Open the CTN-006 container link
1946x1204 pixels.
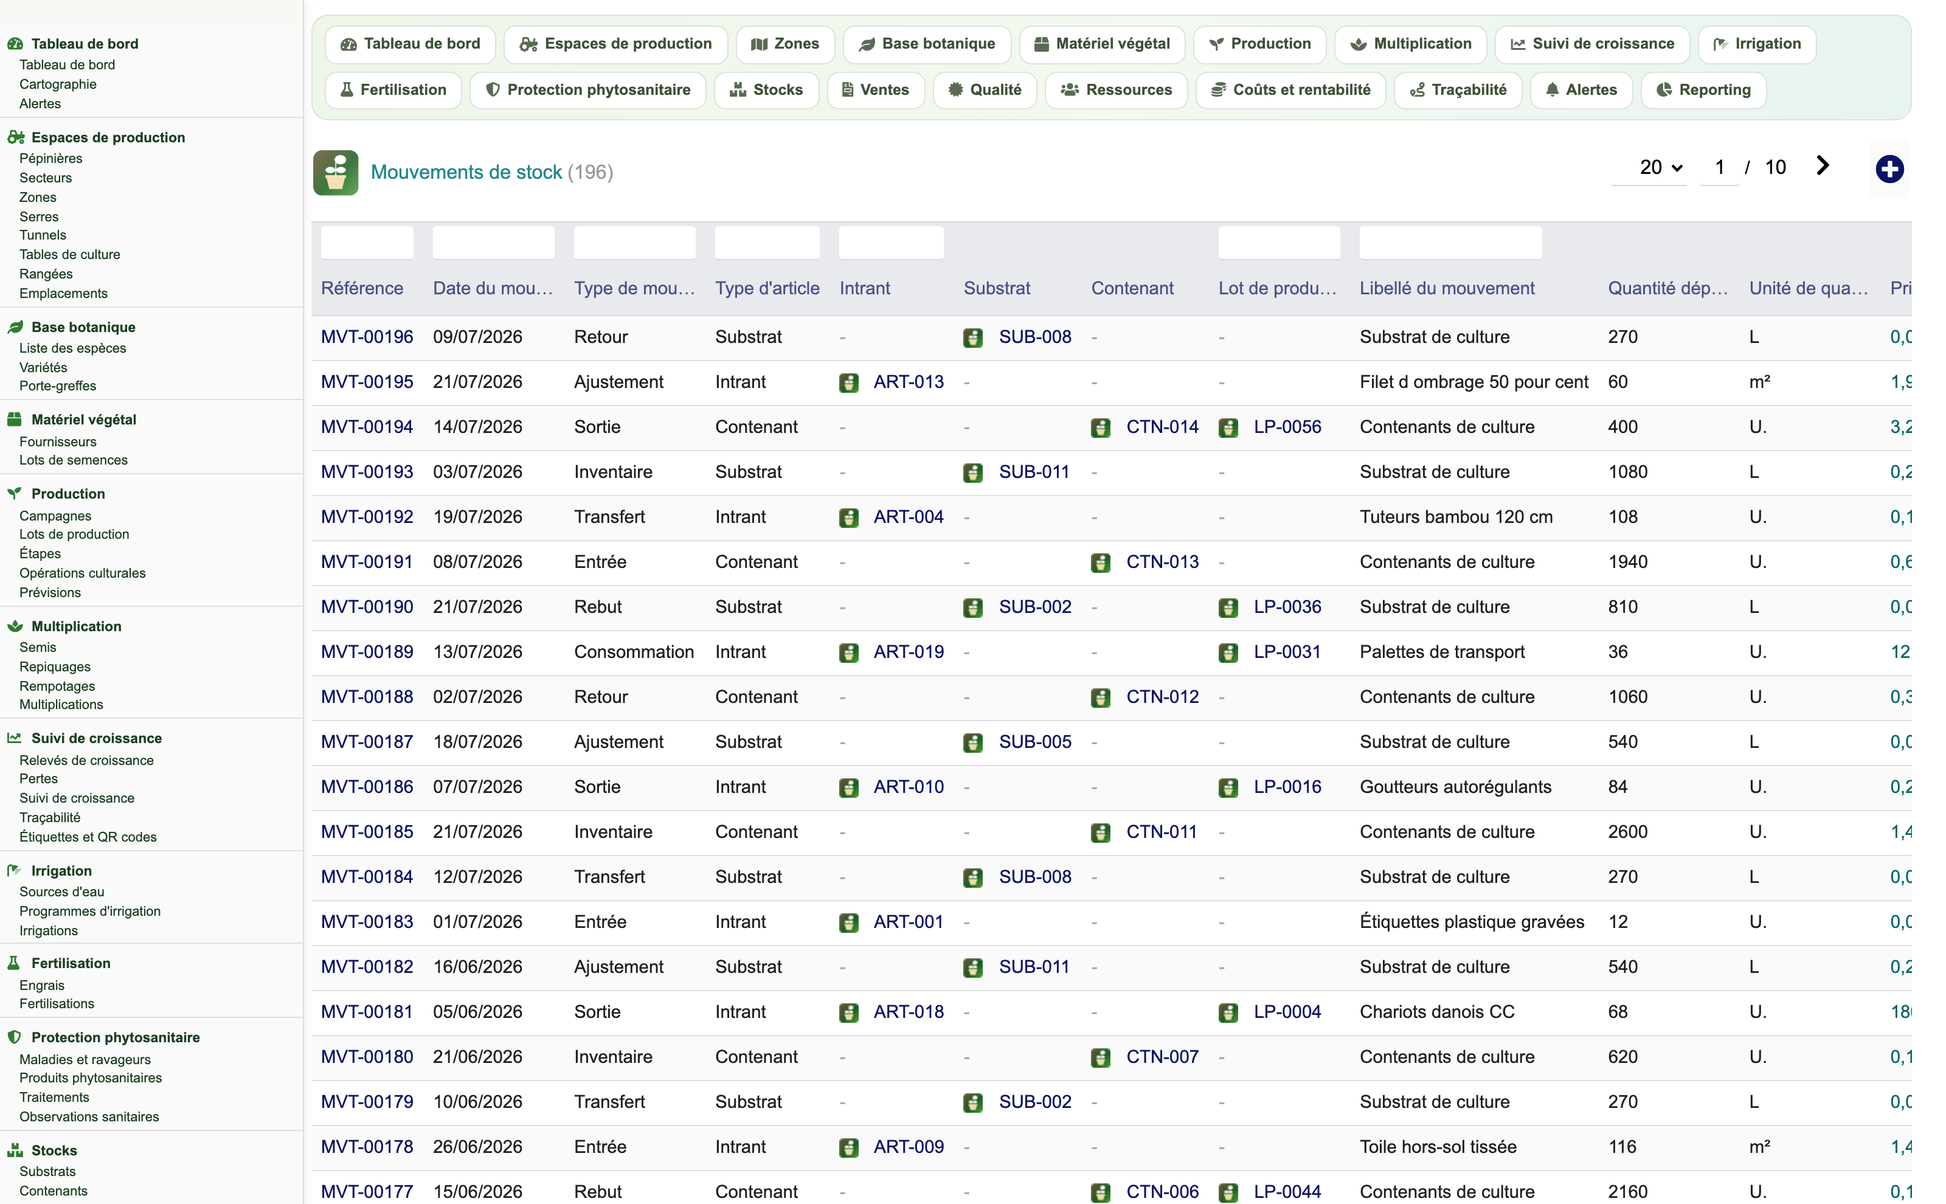(1162, 1192)
